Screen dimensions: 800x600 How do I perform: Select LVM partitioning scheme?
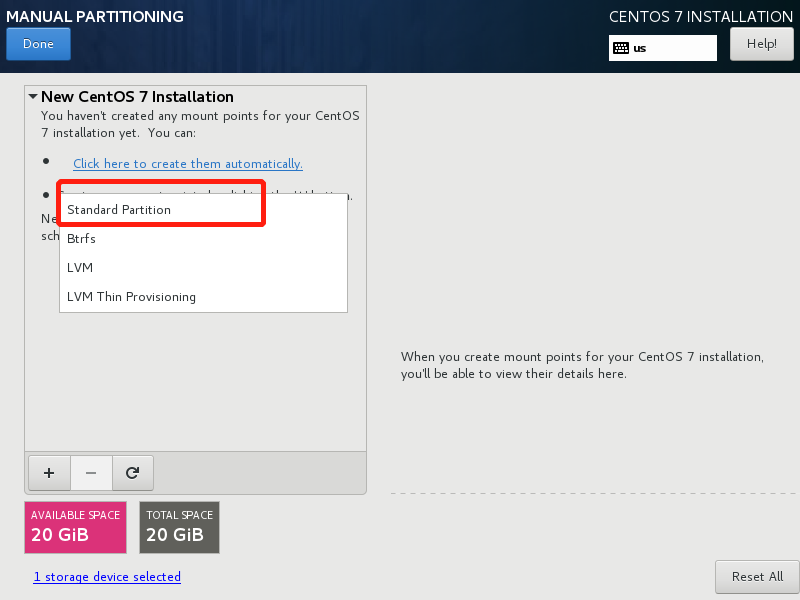(203, 268)
